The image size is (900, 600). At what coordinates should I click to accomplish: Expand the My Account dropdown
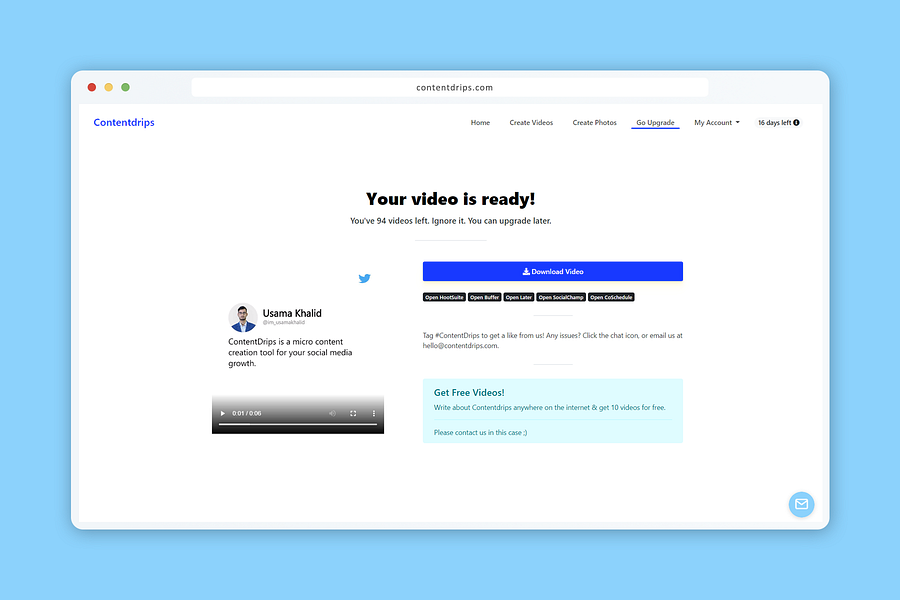coord(717,122)
